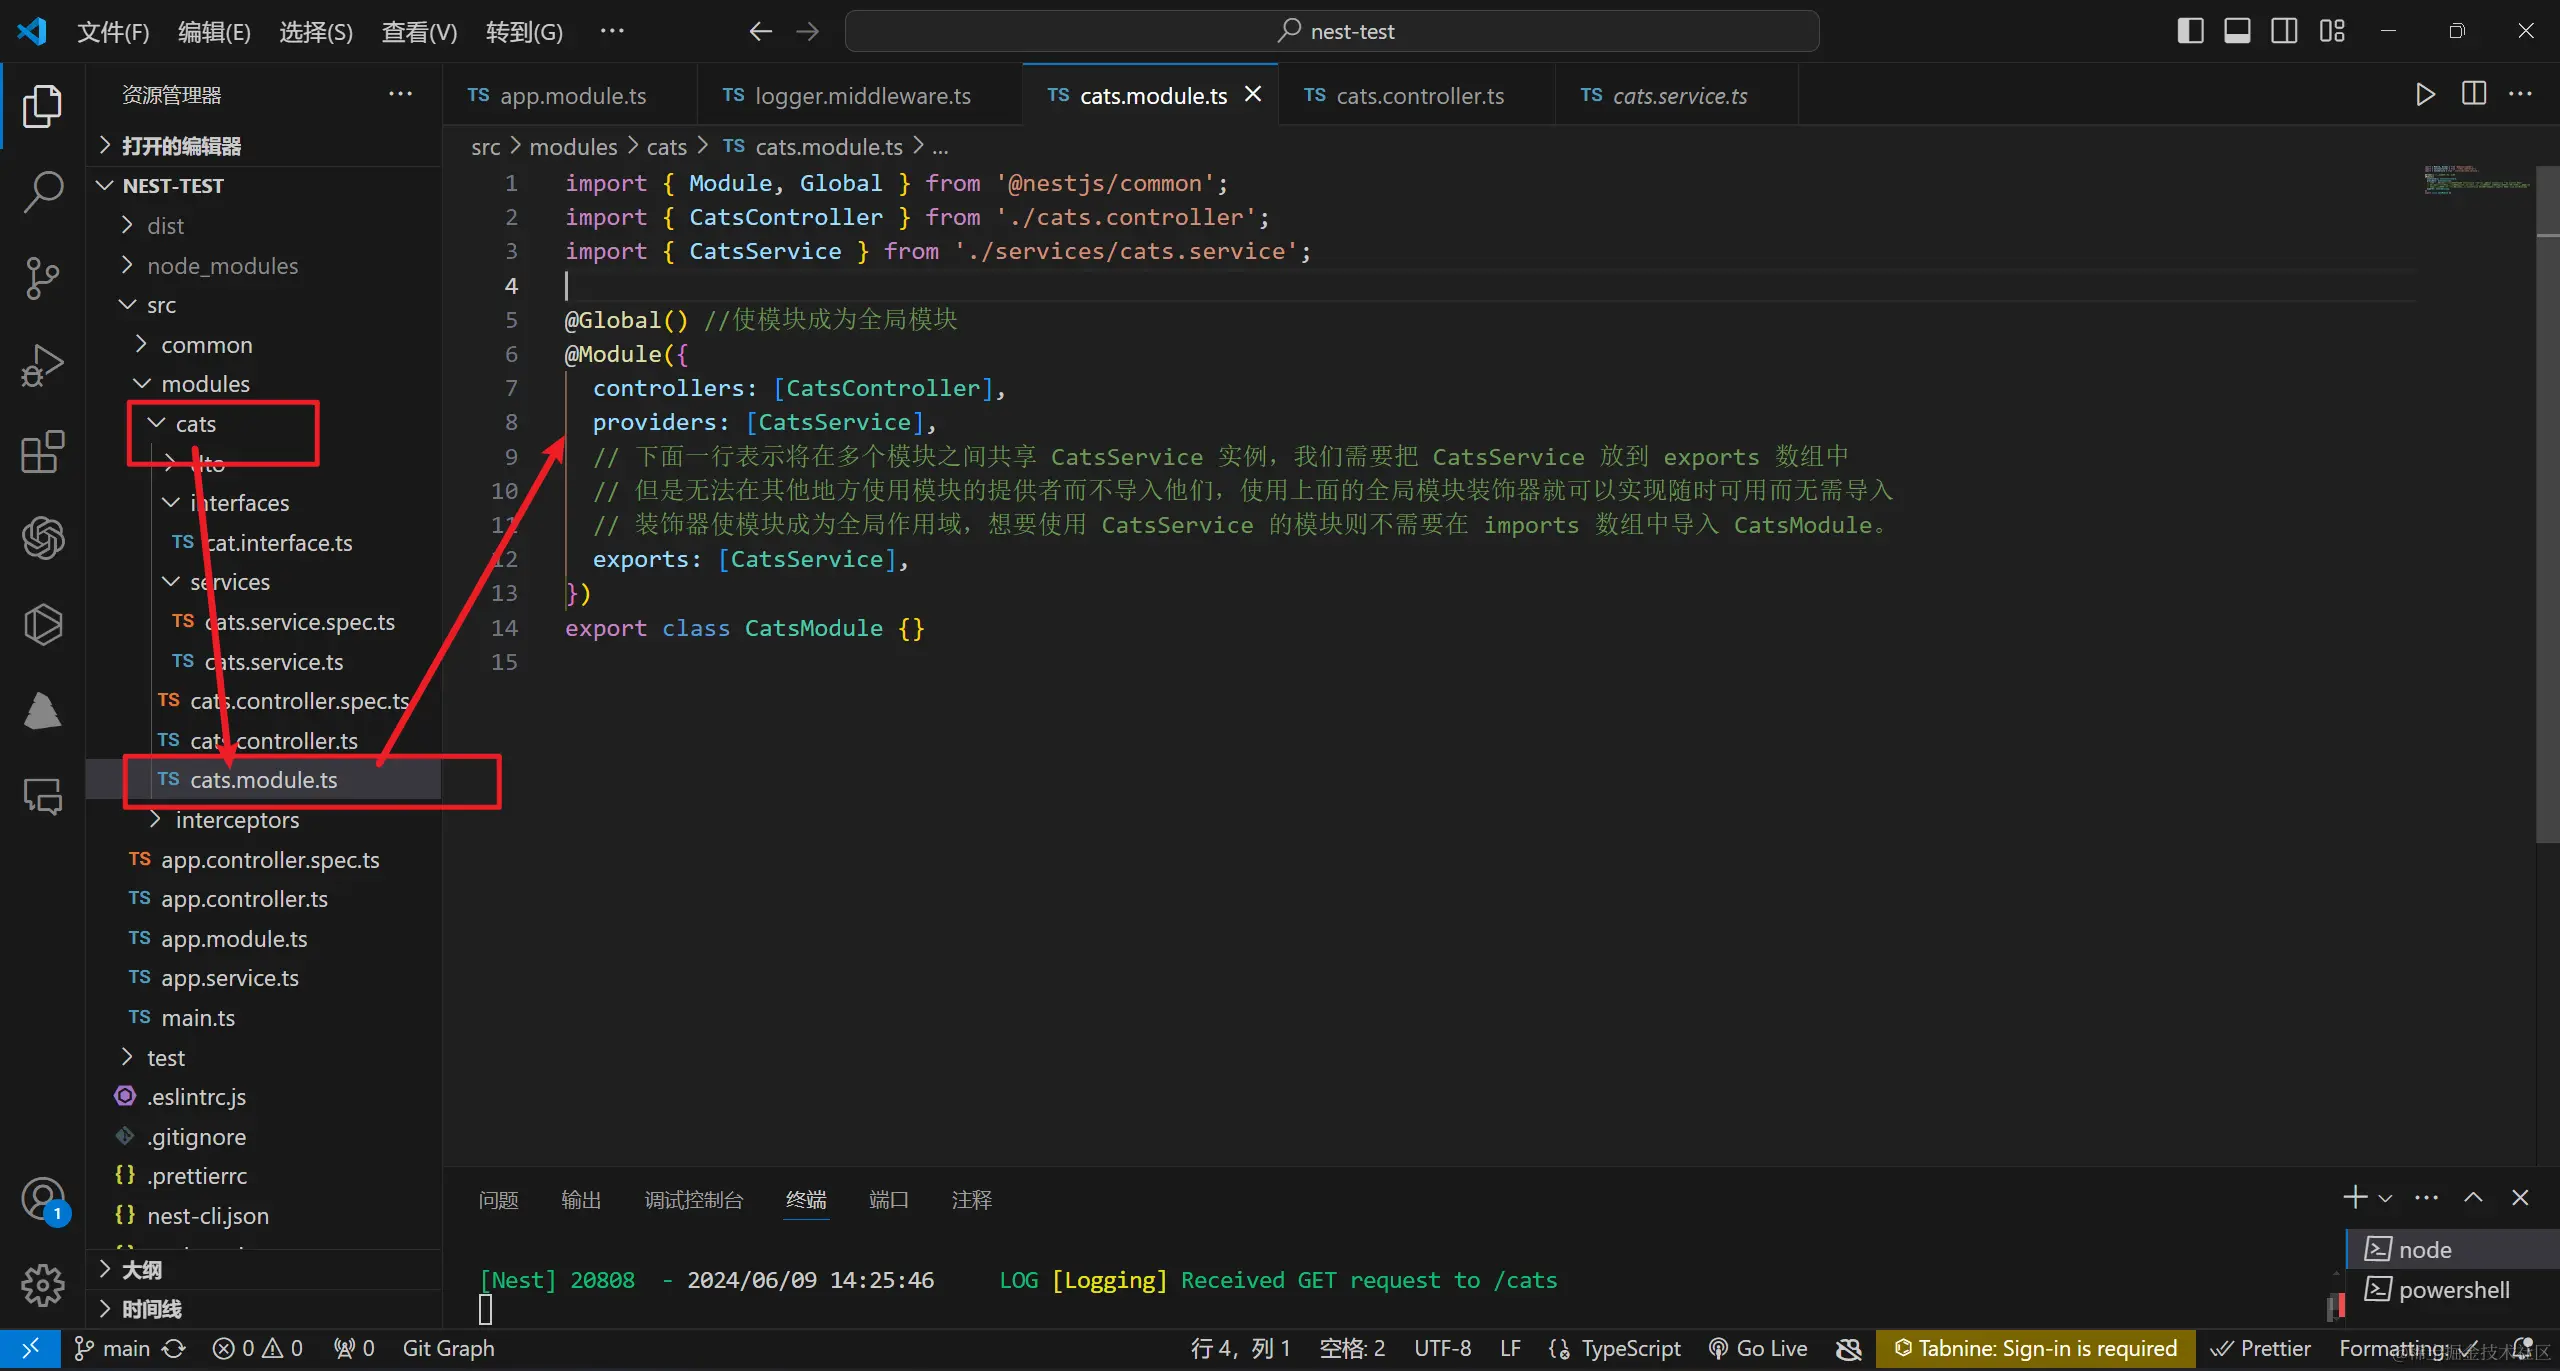This screenshot has width=2560, height=1371.
Task: Open the Extensions view
Action: tap(42, 452)
